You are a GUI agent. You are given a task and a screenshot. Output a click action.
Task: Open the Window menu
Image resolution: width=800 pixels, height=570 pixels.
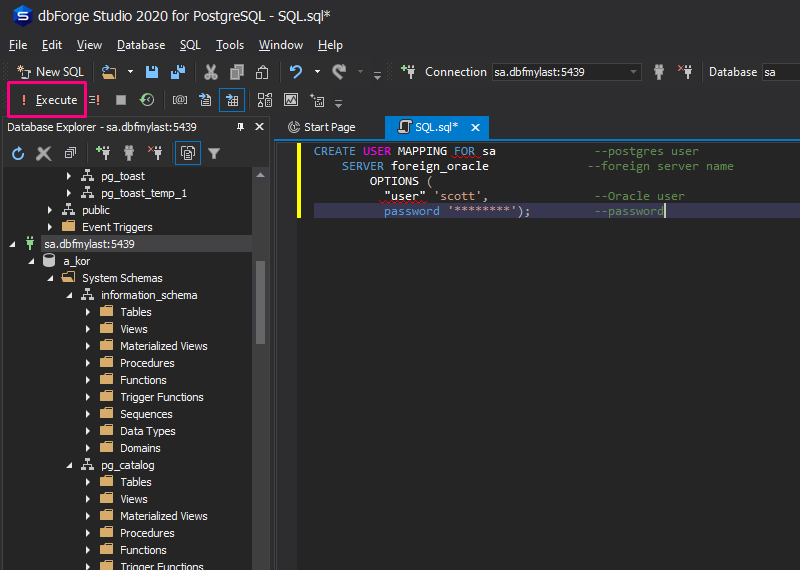pyautogui.click(x=281, y=45)
